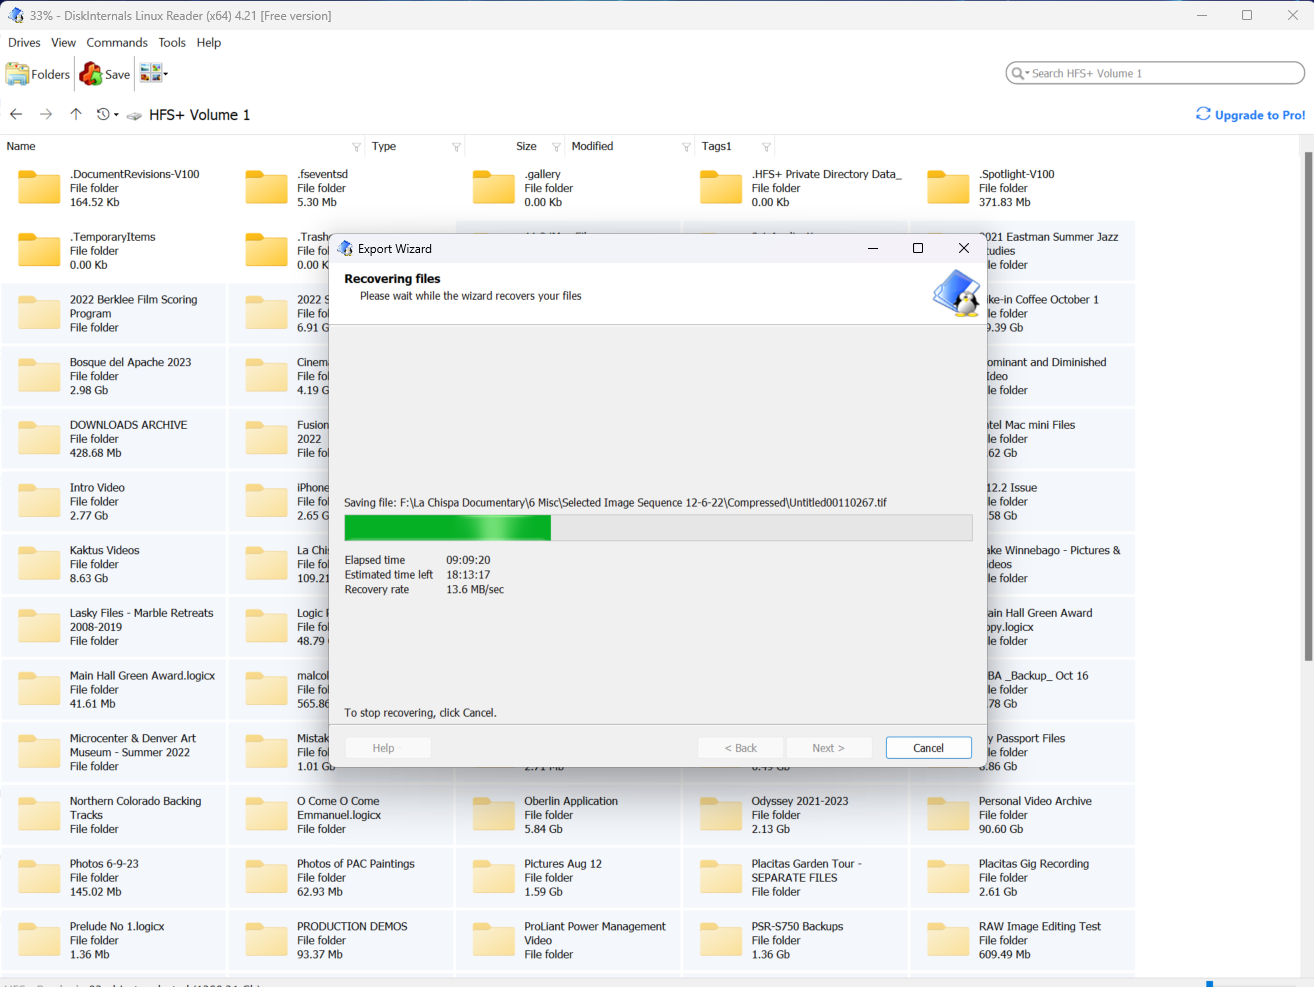
Task: Click the main window vertical scrollbar
Action: point(1308,406)
